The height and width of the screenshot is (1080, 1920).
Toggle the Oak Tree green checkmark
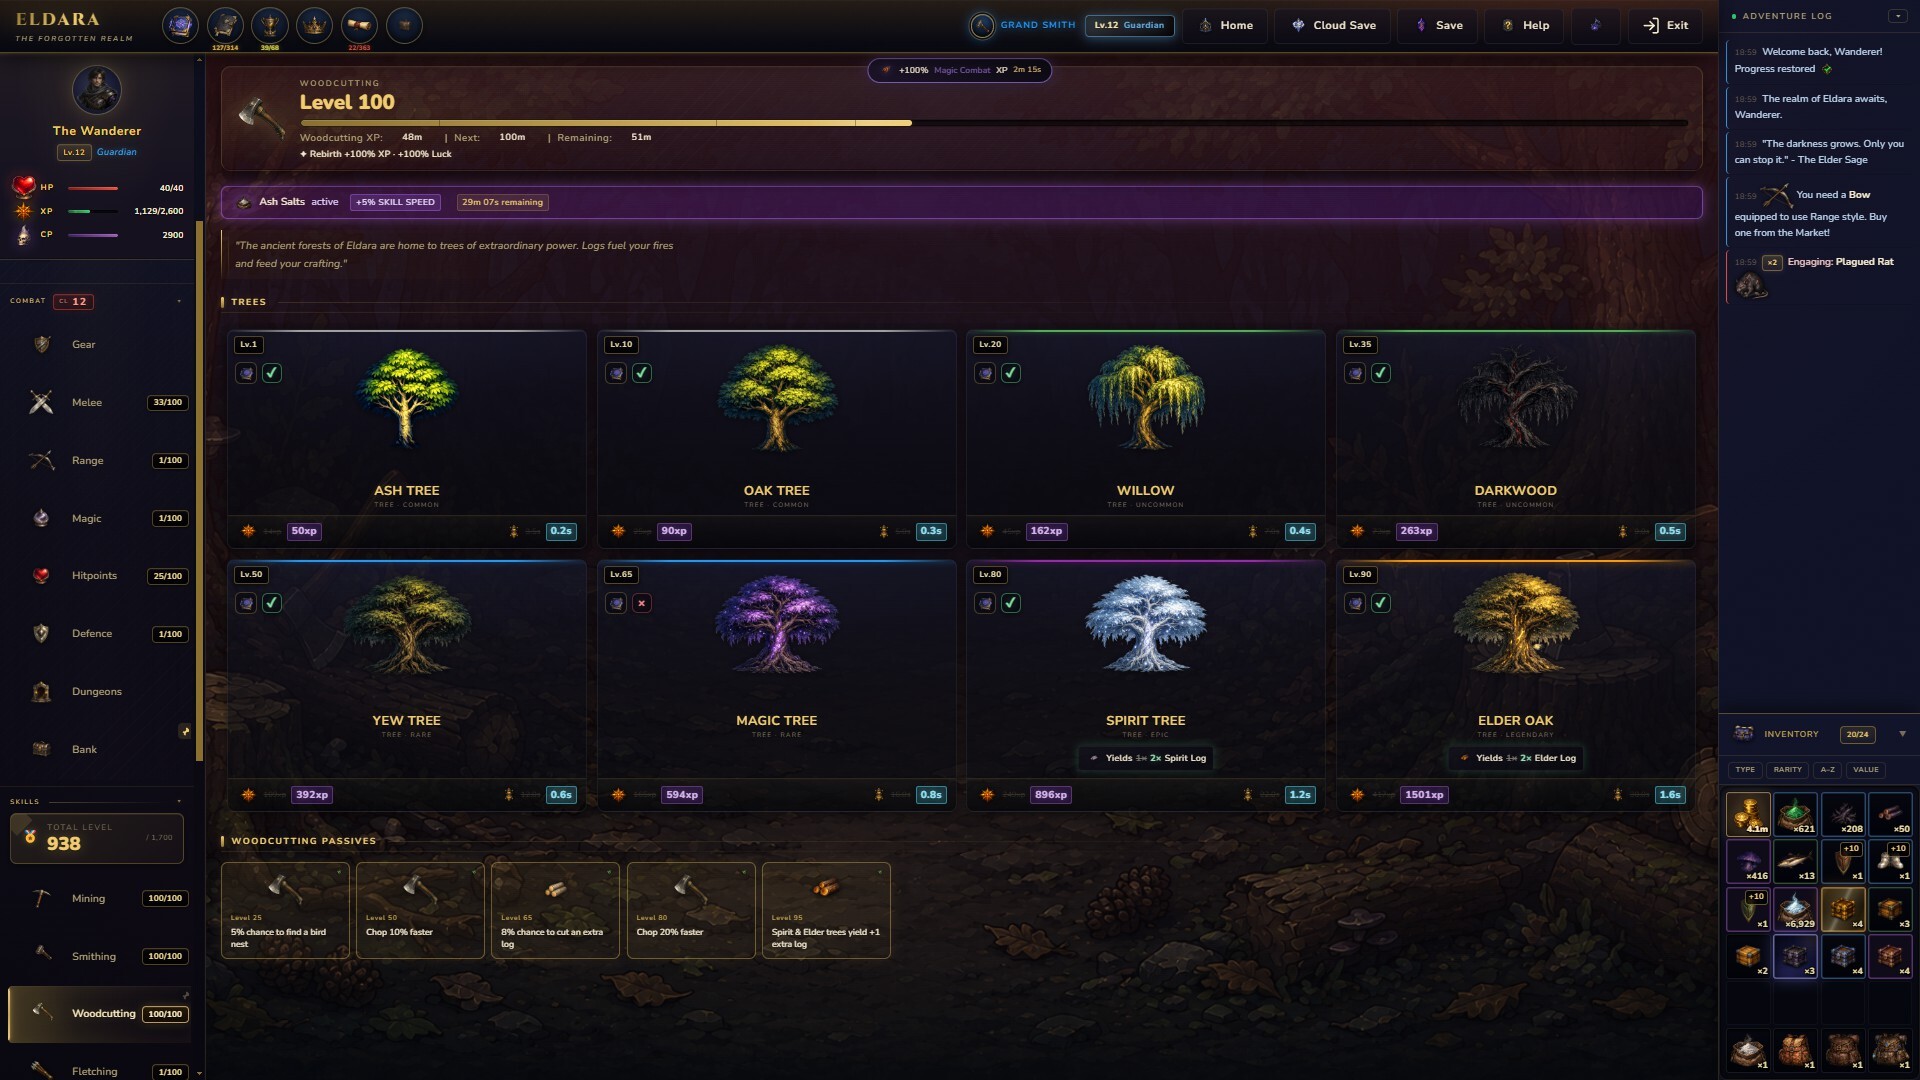[x=642, y=373]
